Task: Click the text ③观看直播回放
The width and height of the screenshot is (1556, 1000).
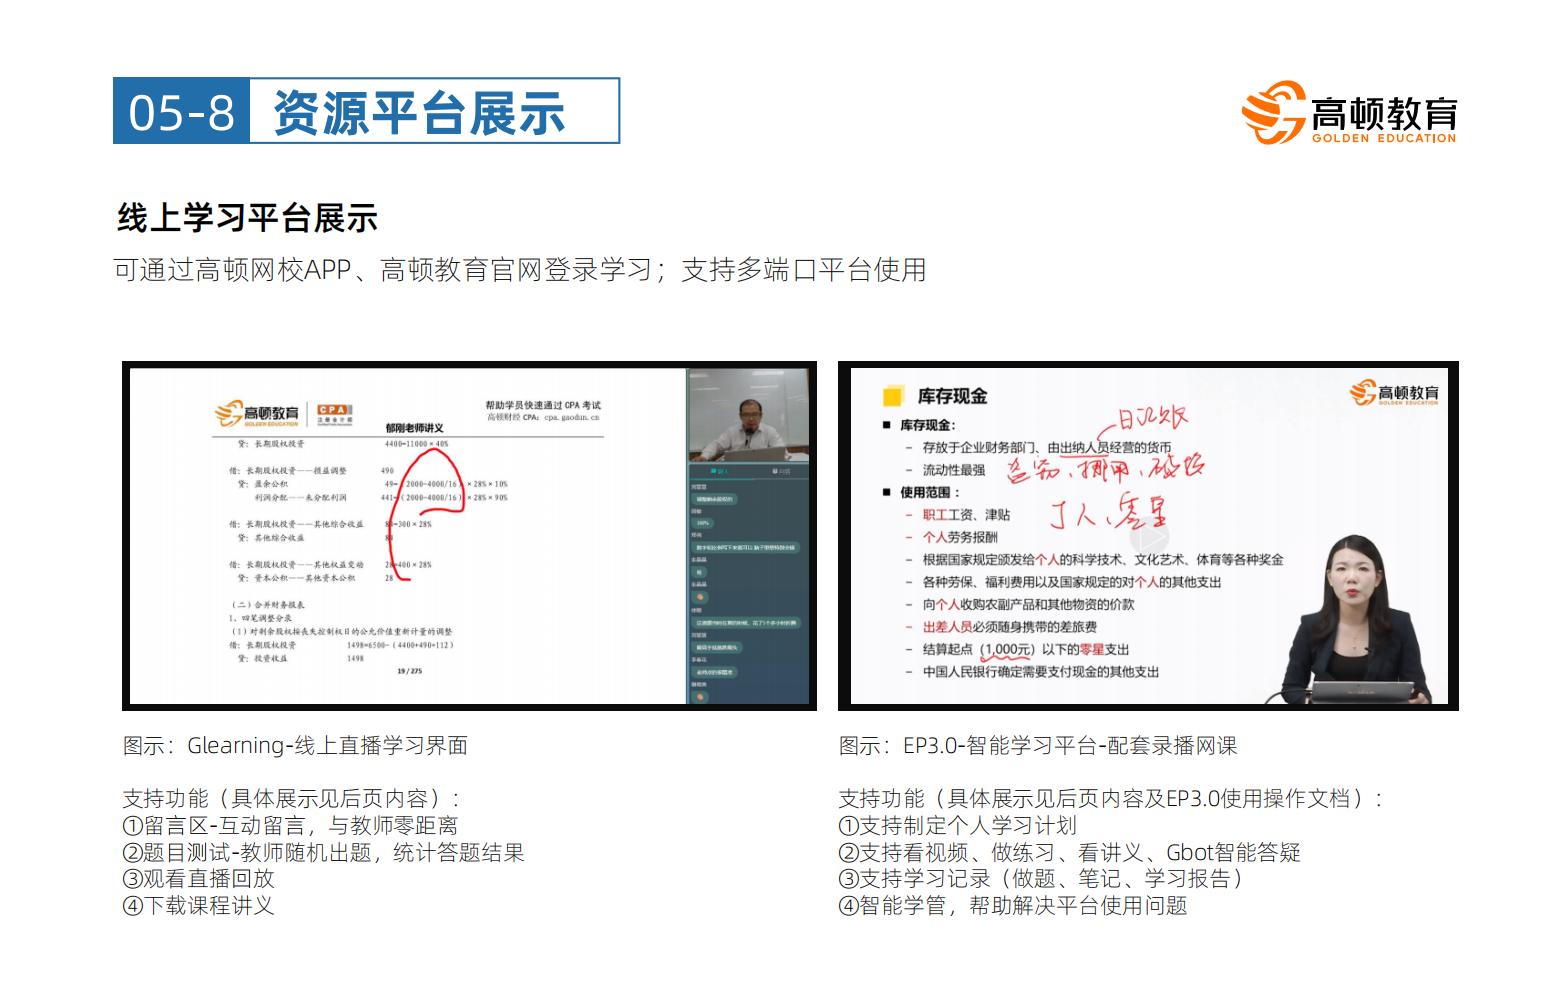Action: click(x=198, y=879)
